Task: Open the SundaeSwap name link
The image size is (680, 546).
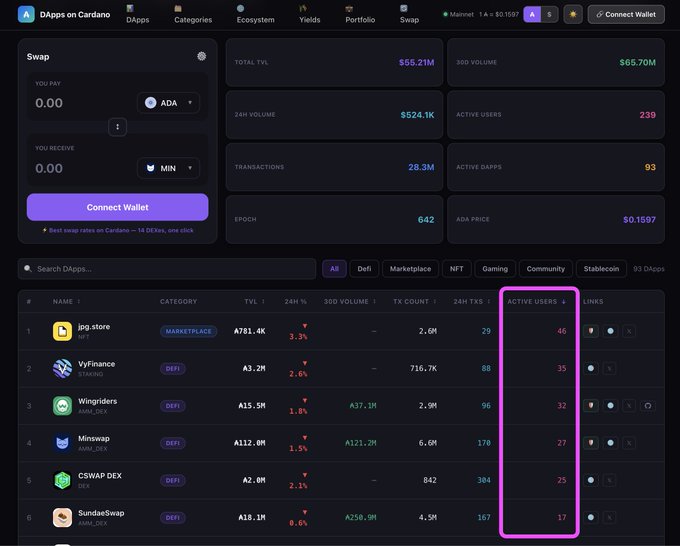Action: 101,513
